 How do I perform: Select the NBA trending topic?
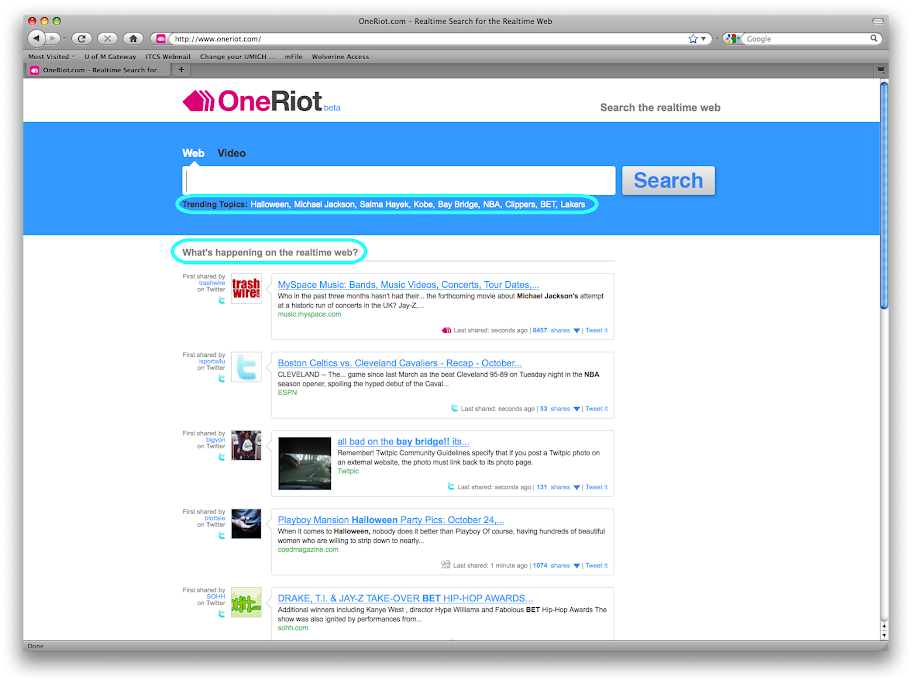(491, 204)
